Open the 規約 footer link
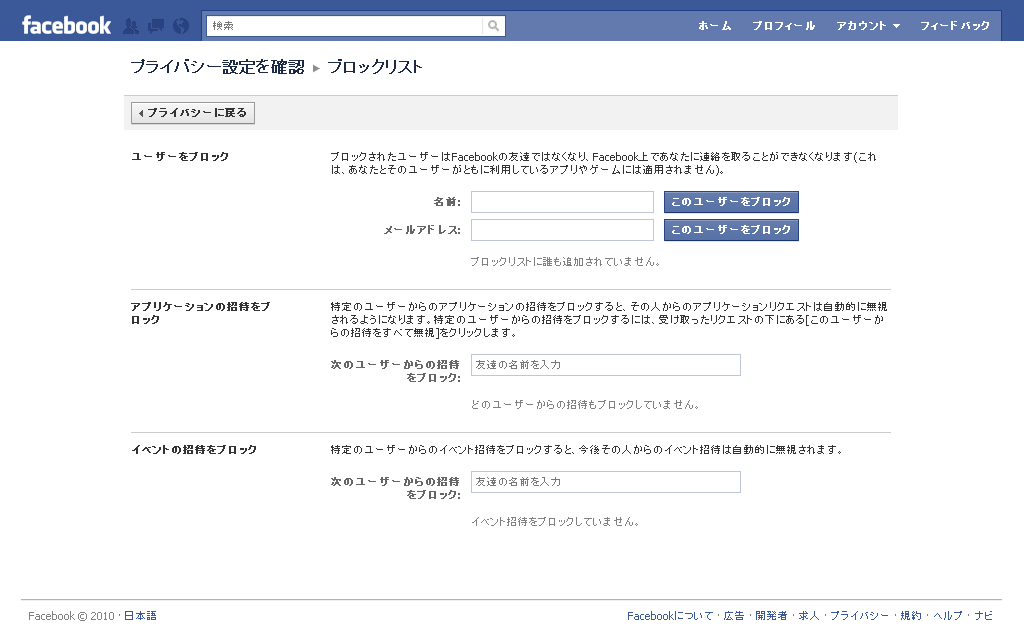 click(911, 616)
